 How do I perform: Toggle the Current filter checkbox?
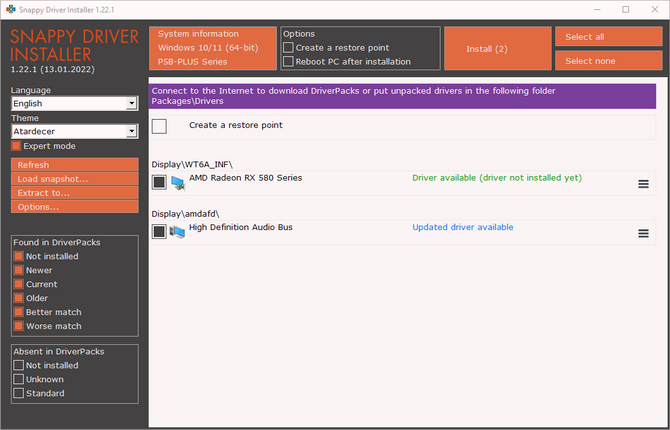18,284
